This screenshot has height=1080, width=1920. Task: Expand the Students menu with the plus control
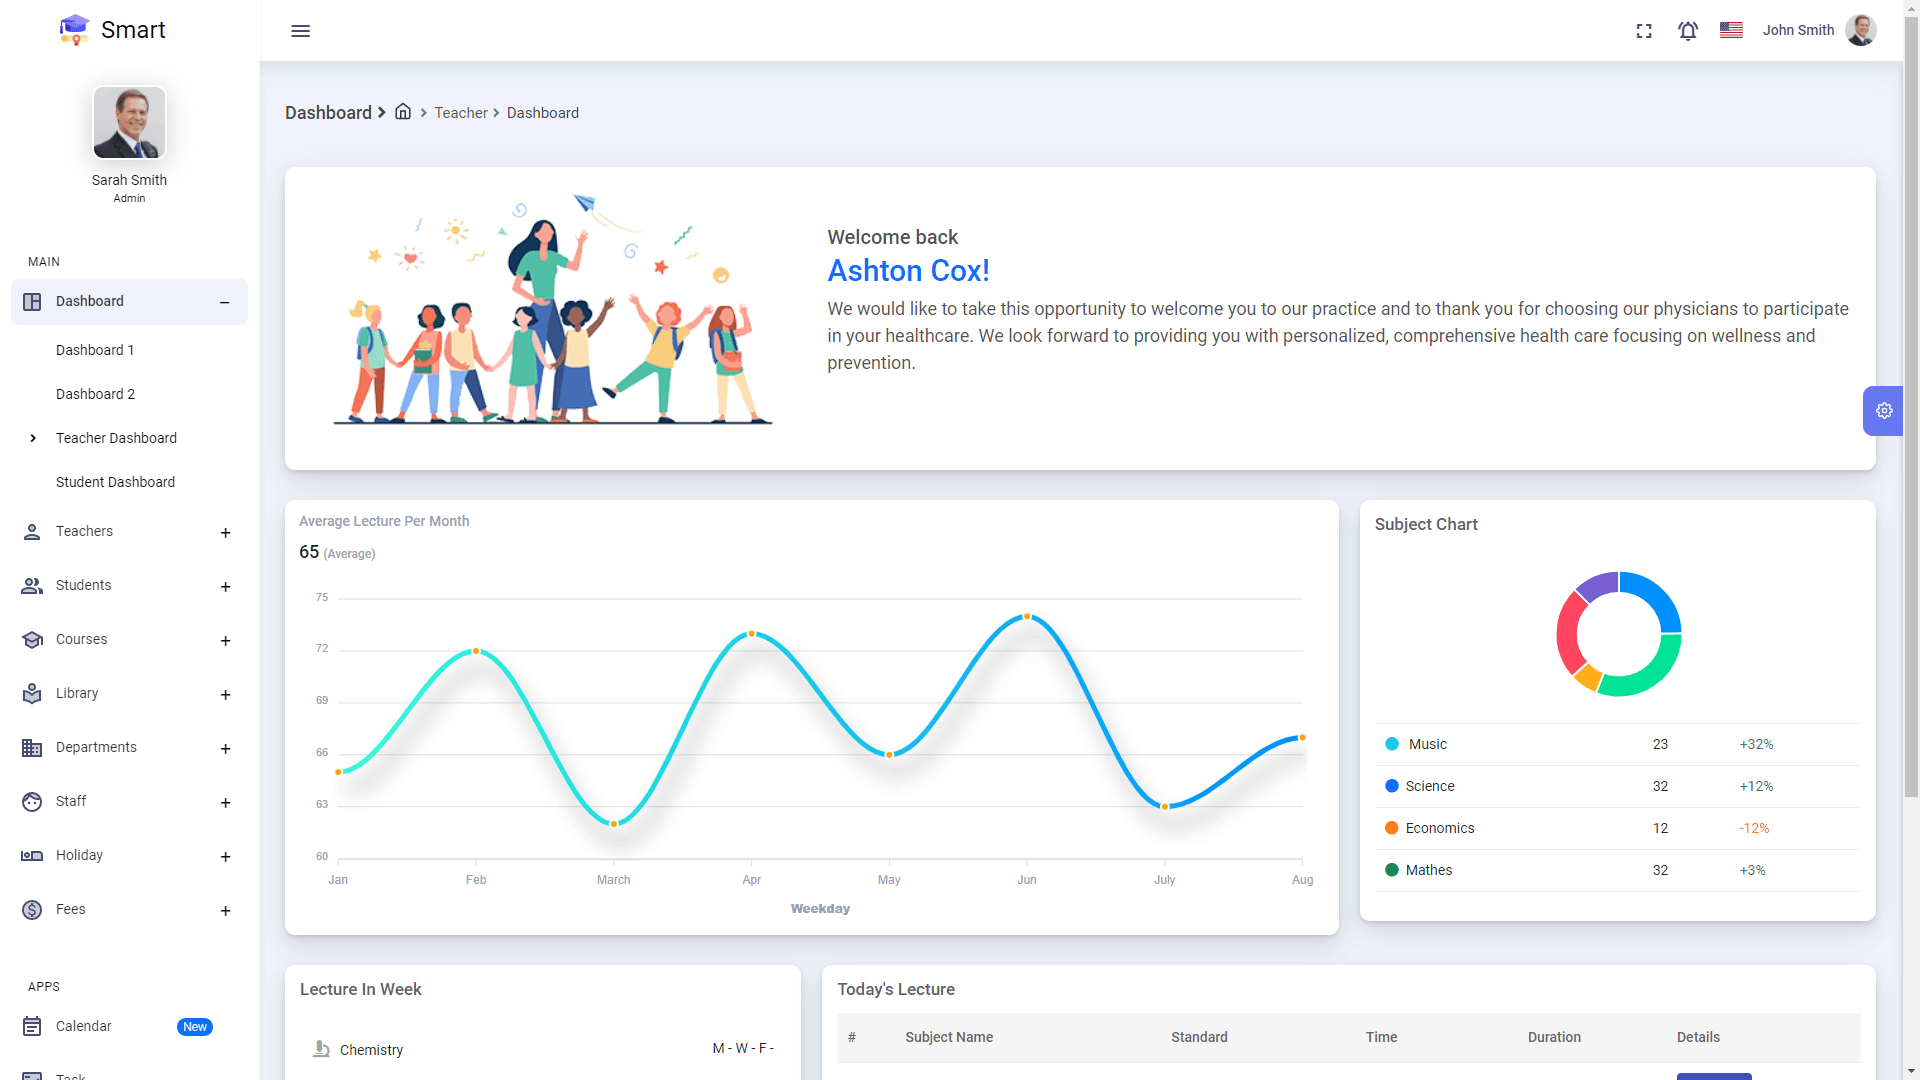[x=226, y=587]
